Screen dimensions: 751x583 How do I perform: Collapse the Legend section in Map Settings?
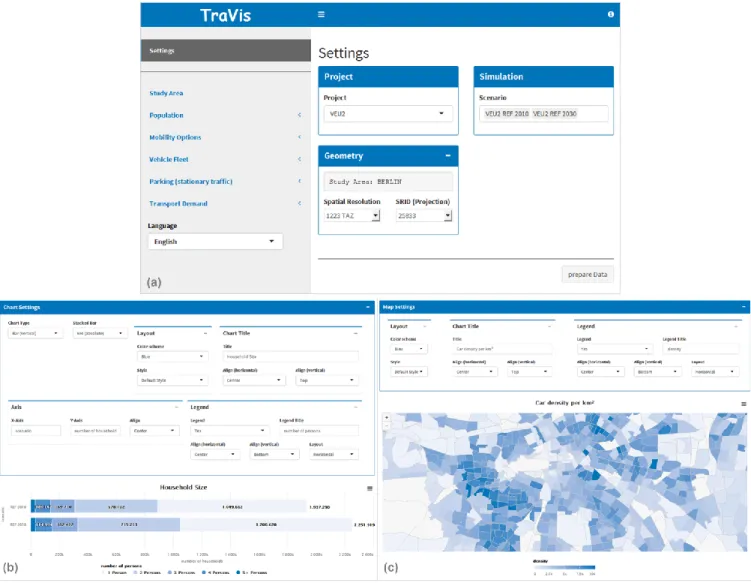[x=736, y=326]
